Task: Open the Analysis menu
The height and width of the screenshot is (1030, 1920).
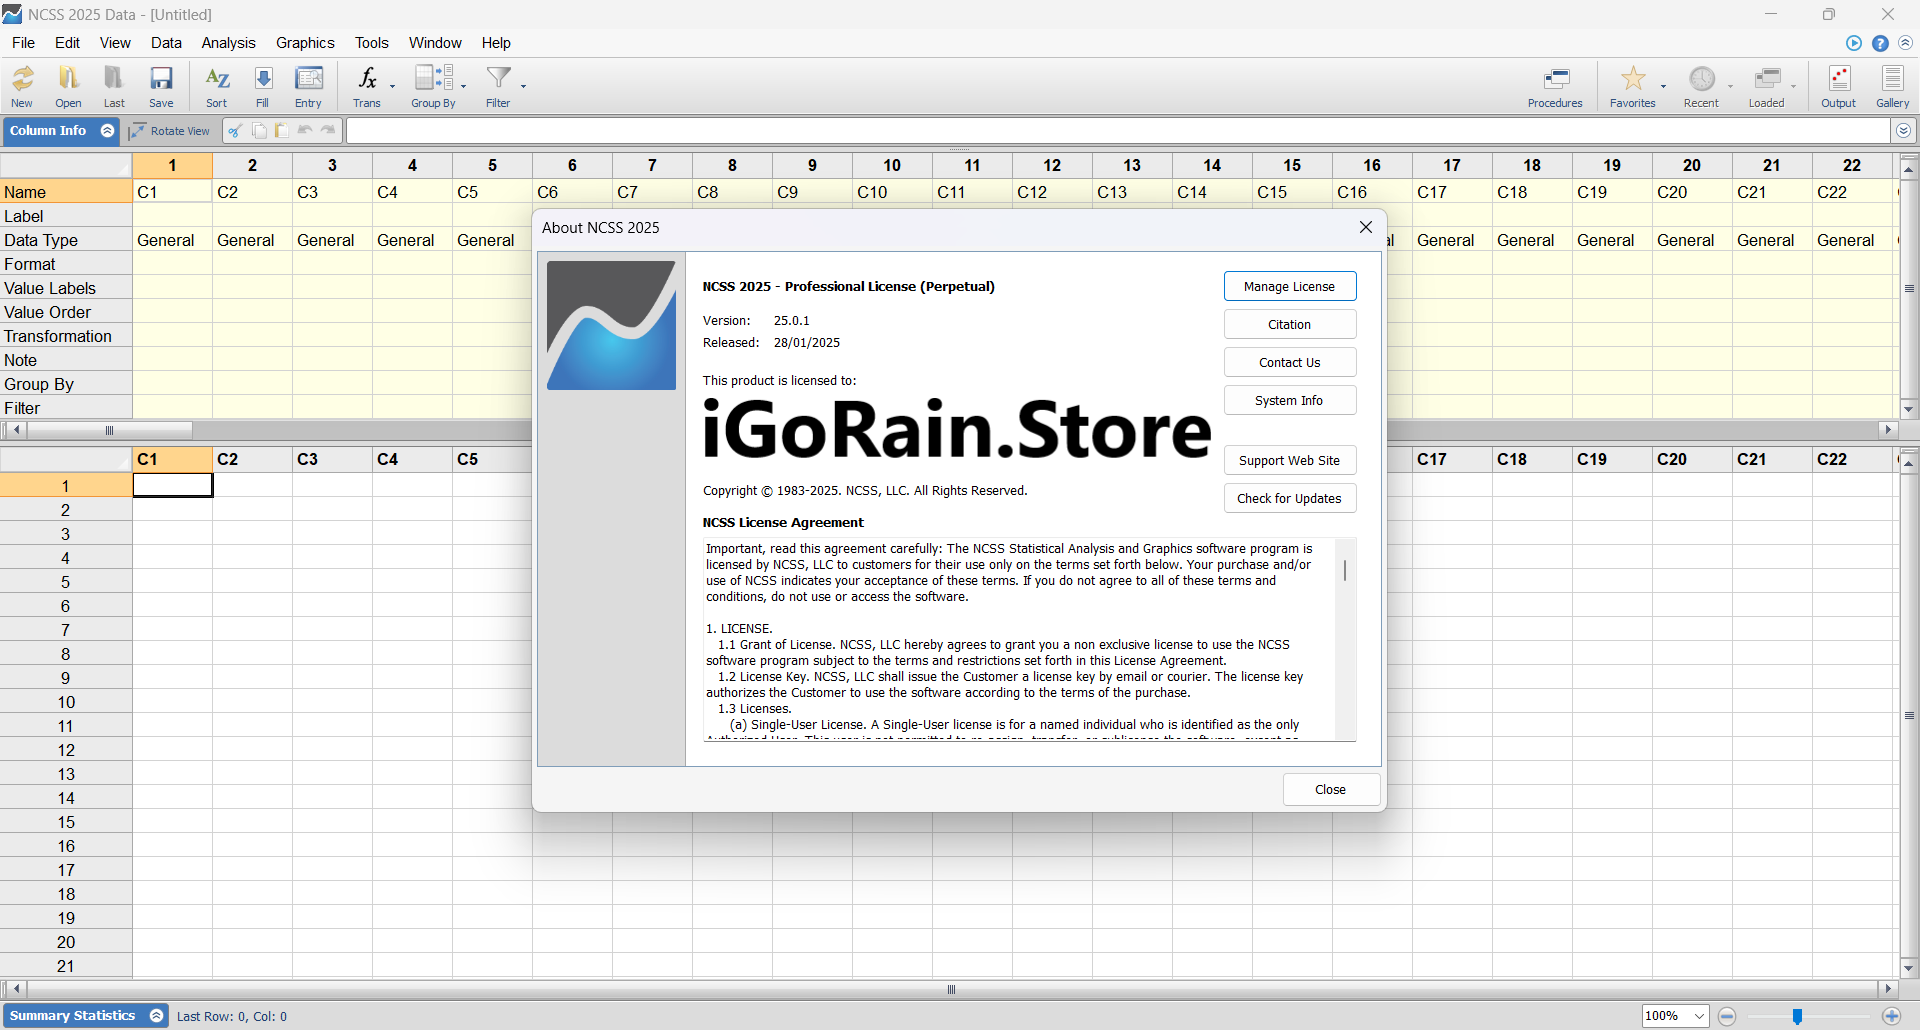Action: 228,43
